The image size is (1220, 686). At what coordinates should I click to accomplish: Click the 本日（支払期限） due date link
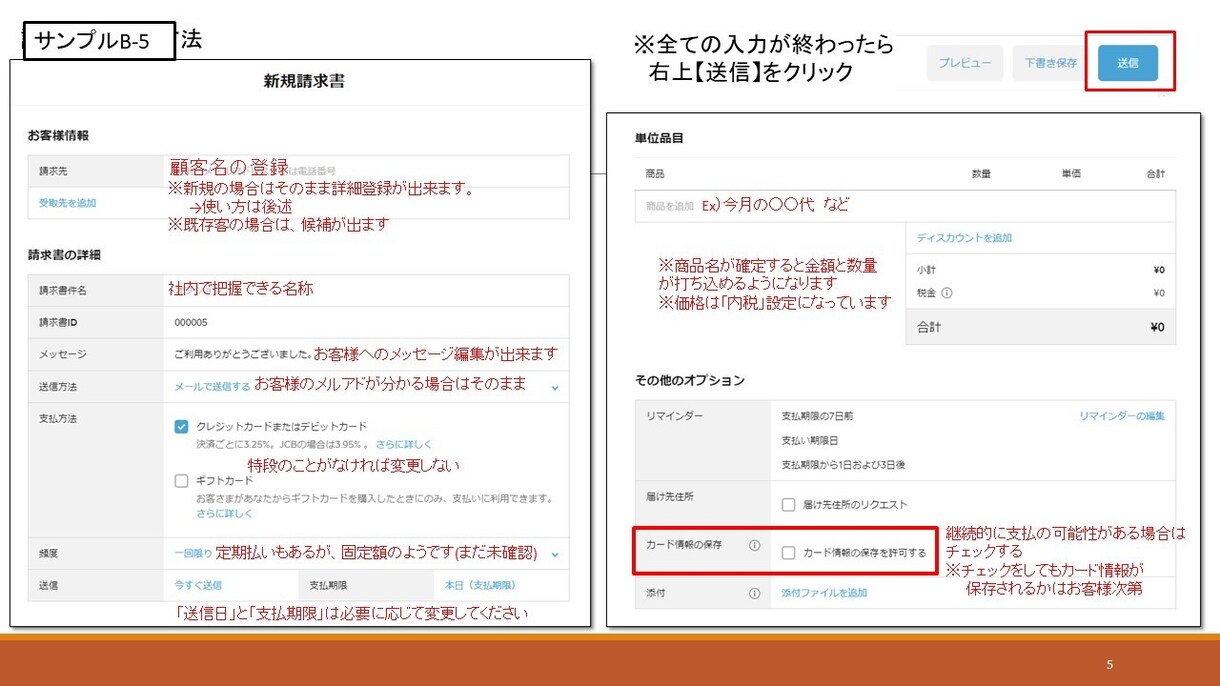(480, 585)
